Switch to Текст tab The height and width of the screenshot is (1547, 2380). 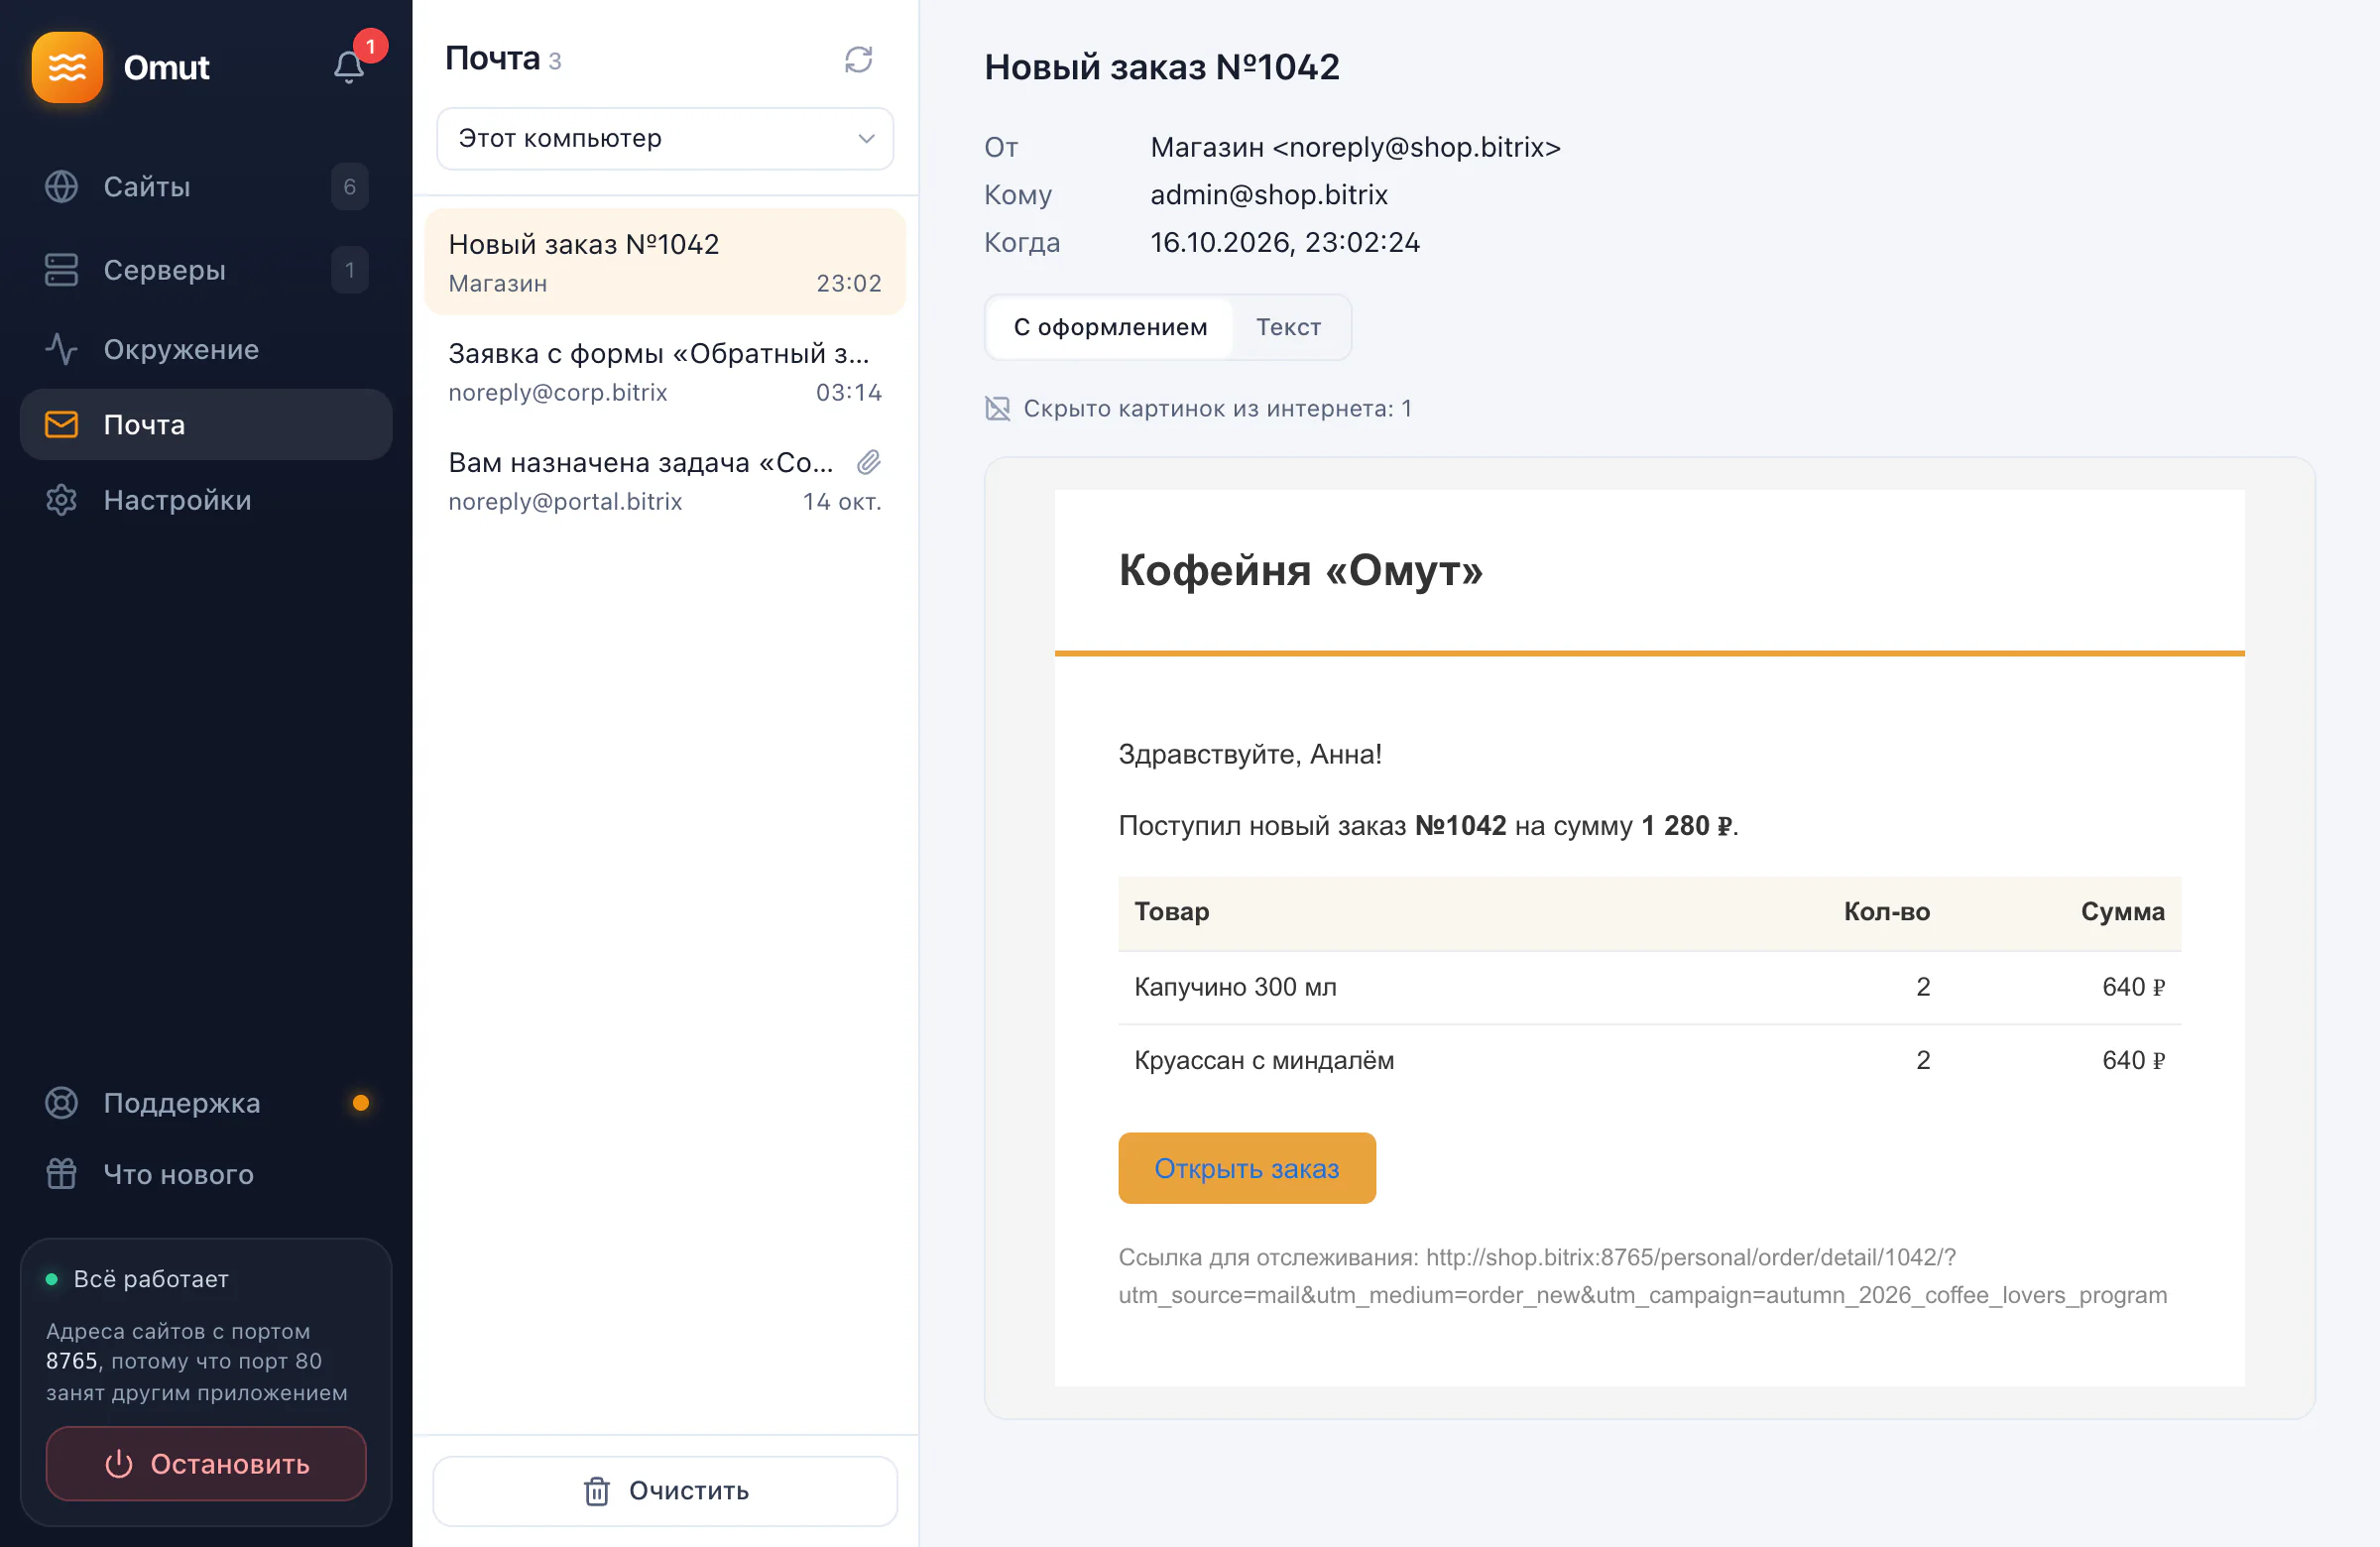[x=1289, y=327]
